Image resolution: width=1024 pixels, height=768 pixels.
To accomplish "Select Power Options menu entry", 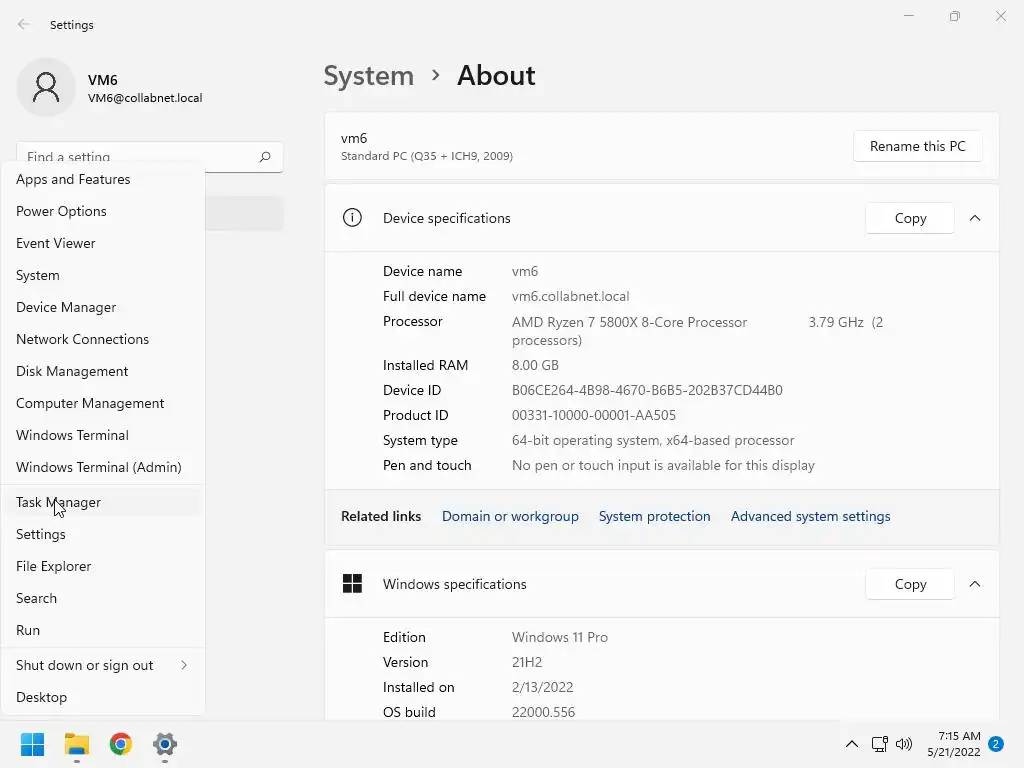I will 103,211.
